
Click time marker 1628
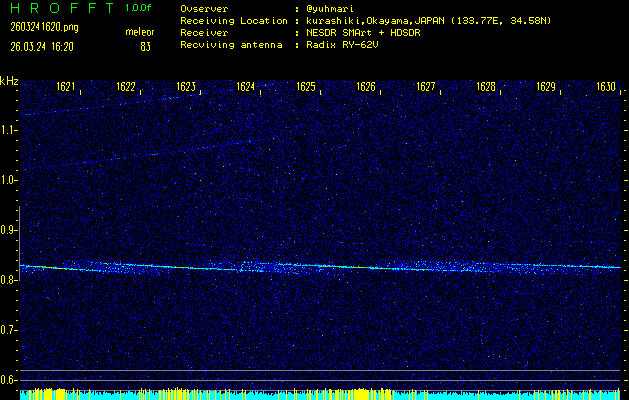tap(486, 87)
